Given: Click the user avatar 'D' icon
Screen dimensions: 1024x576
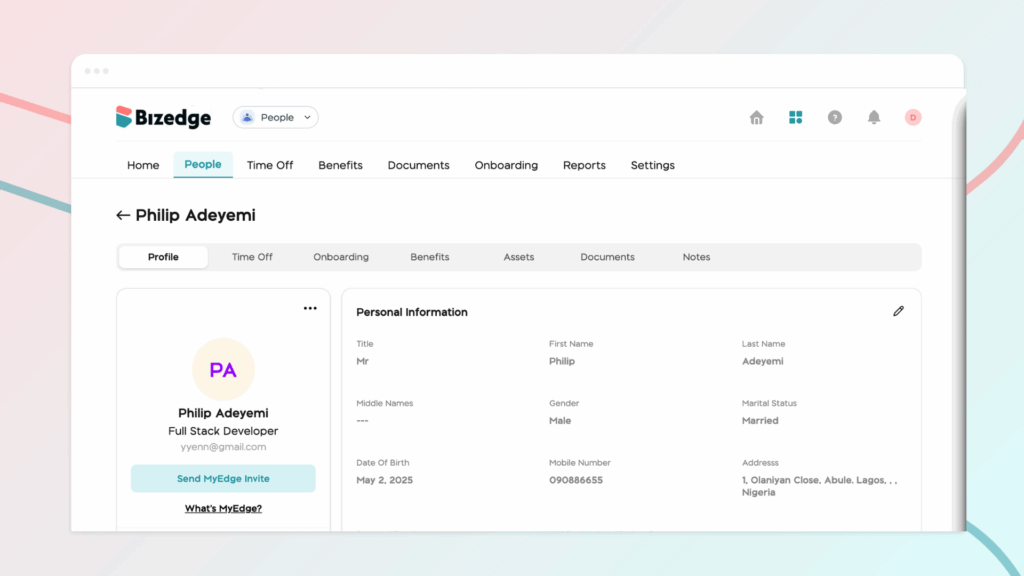Looking at the screenshot, I should (x=913, y=118).
